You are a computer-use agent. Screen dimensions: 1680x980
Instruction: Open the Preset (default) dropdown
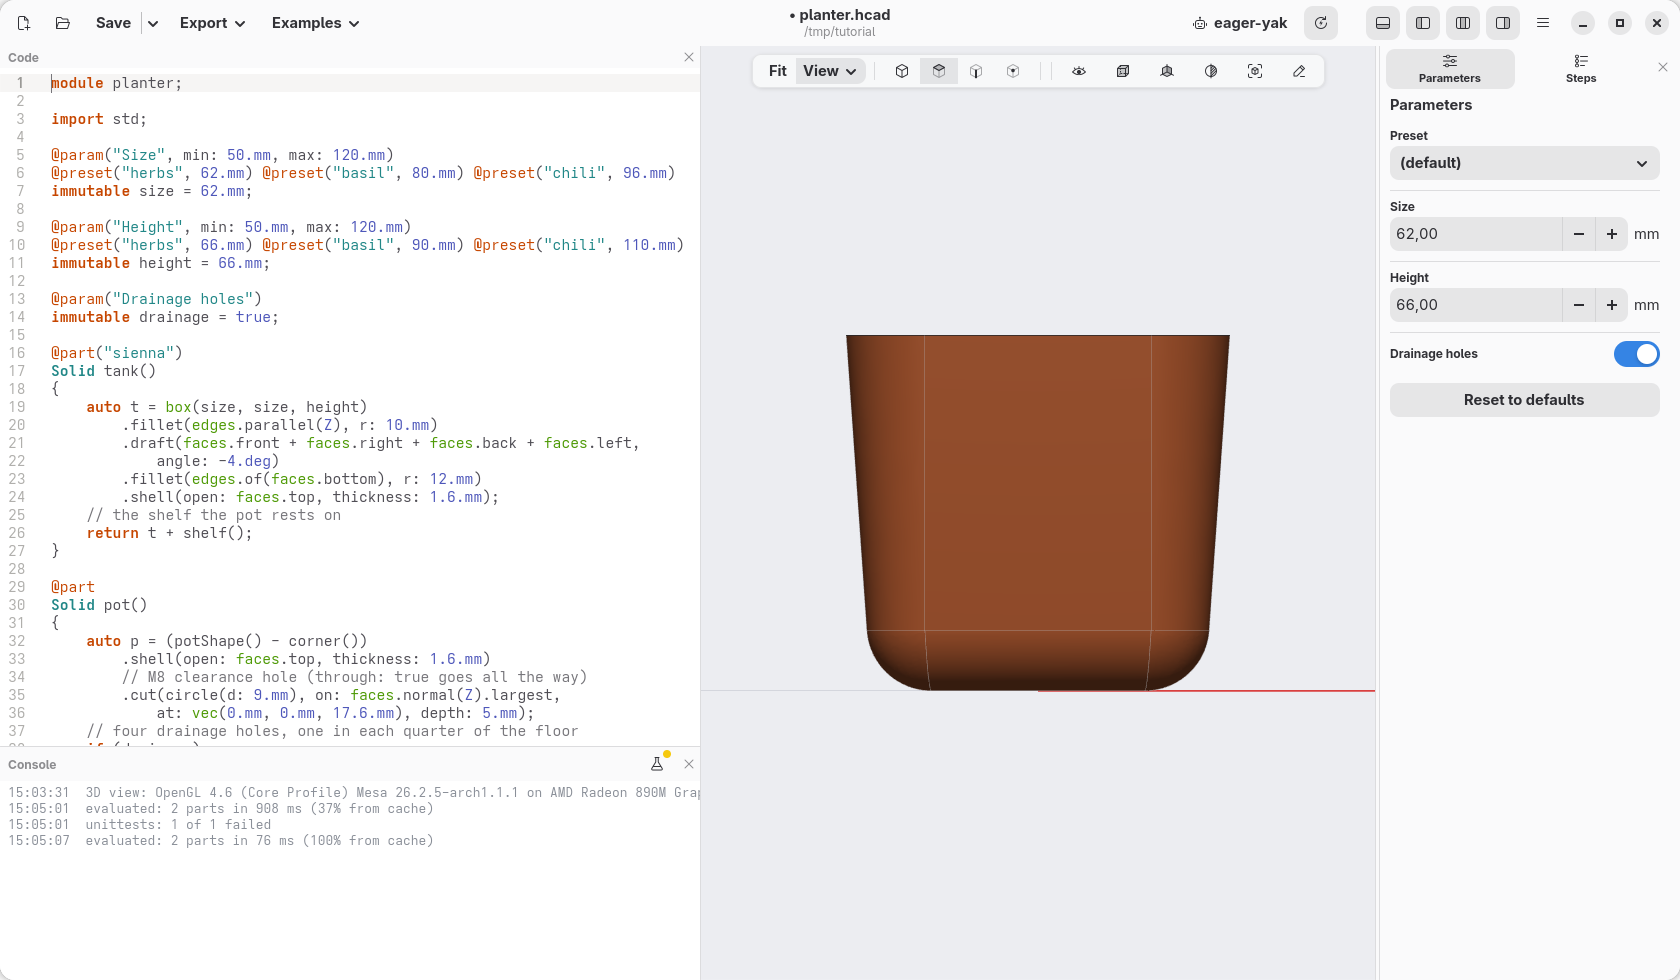coord(1524,163)
